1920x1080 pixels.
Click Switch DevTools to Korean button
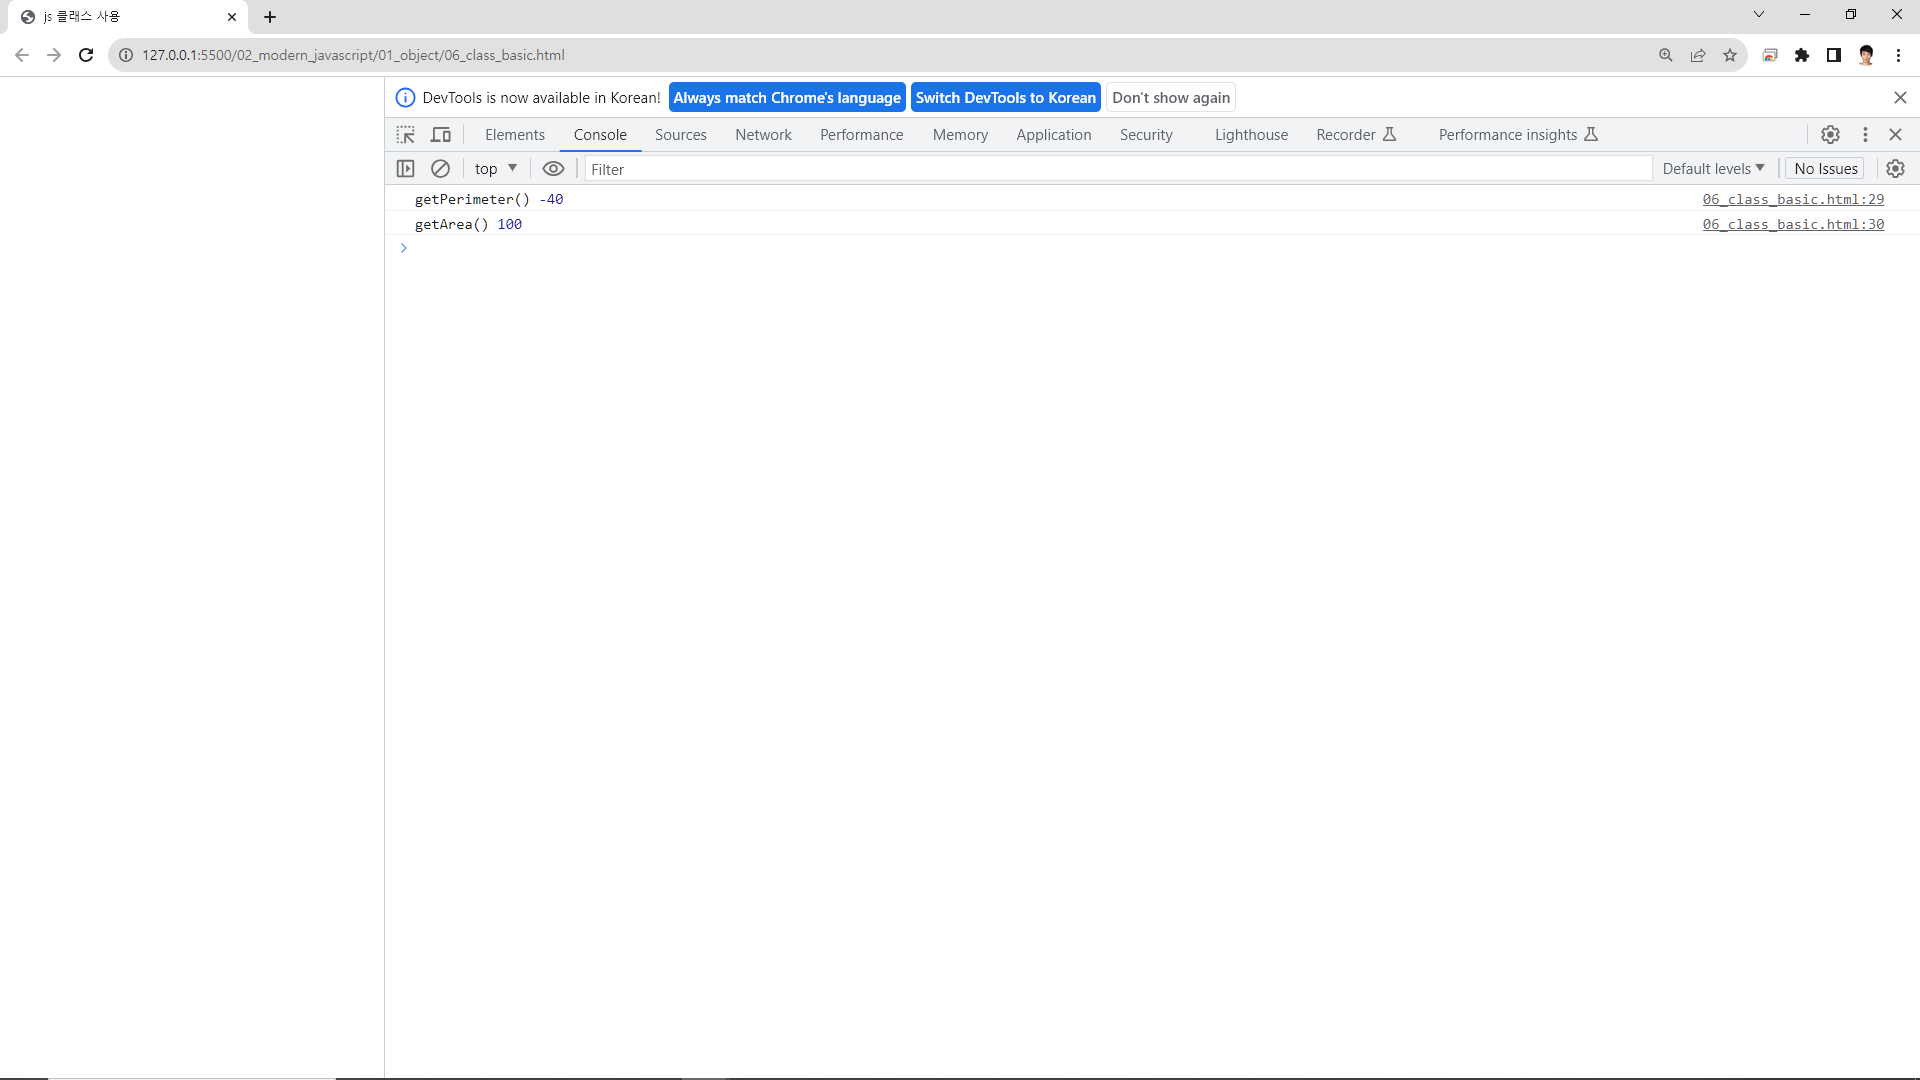tap(1005, 98)
